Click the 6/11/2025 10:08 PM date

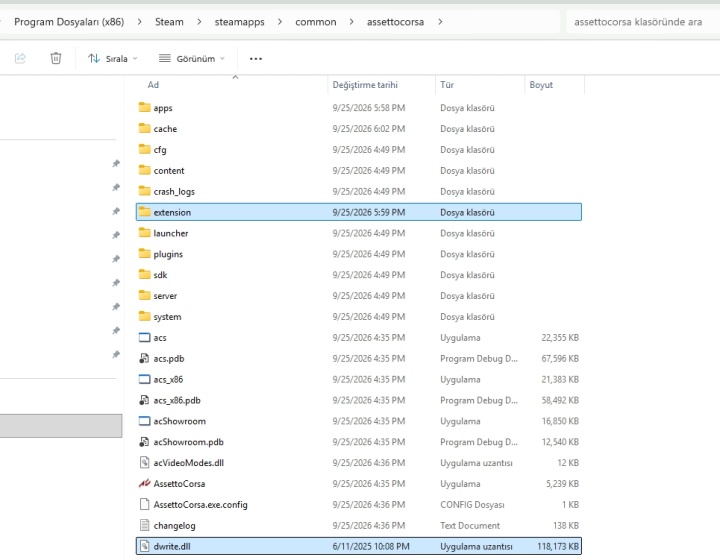click(x=371, y=546)
